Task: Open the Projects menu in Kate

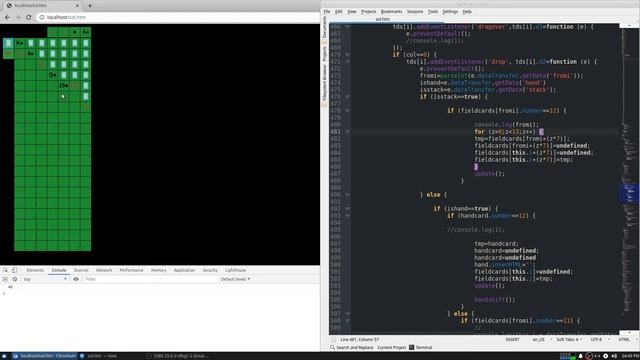Action: pyautogui.click(x=369, y=11)
